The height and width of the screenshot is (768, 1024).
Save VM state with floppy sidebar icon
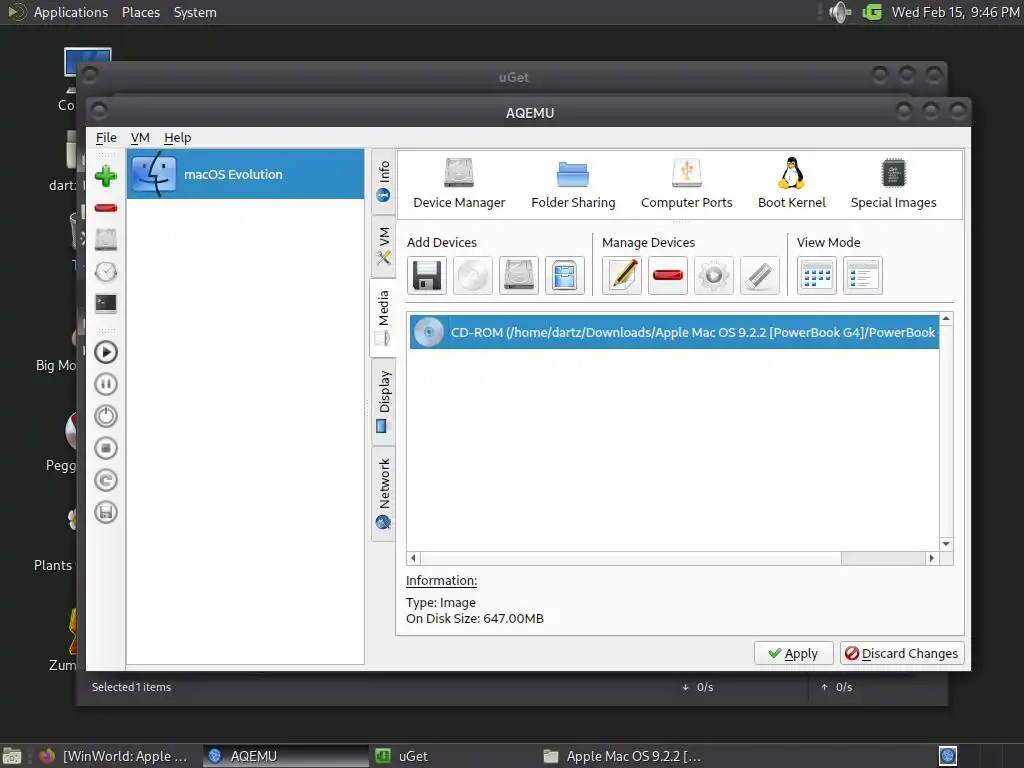point(106,512)
